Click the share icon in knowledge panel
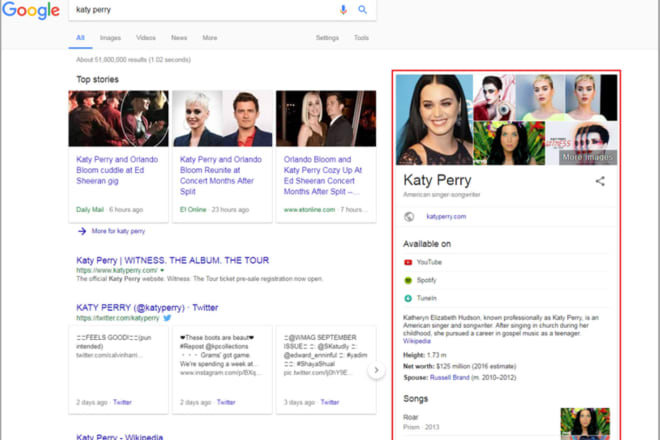The width and height of the screenshot is (660, 440). pos(600,181)
